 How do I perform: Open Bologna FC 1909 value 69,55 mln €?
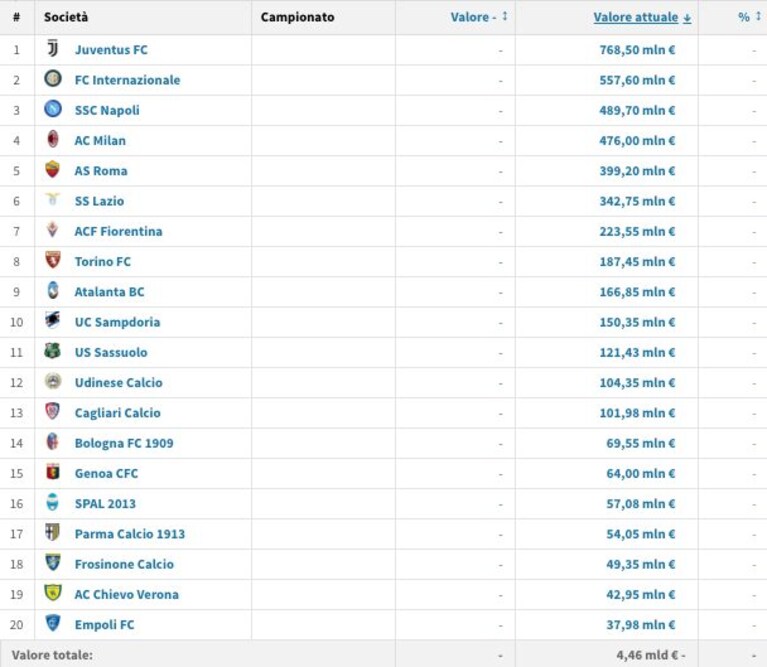(x=641, y=443)
